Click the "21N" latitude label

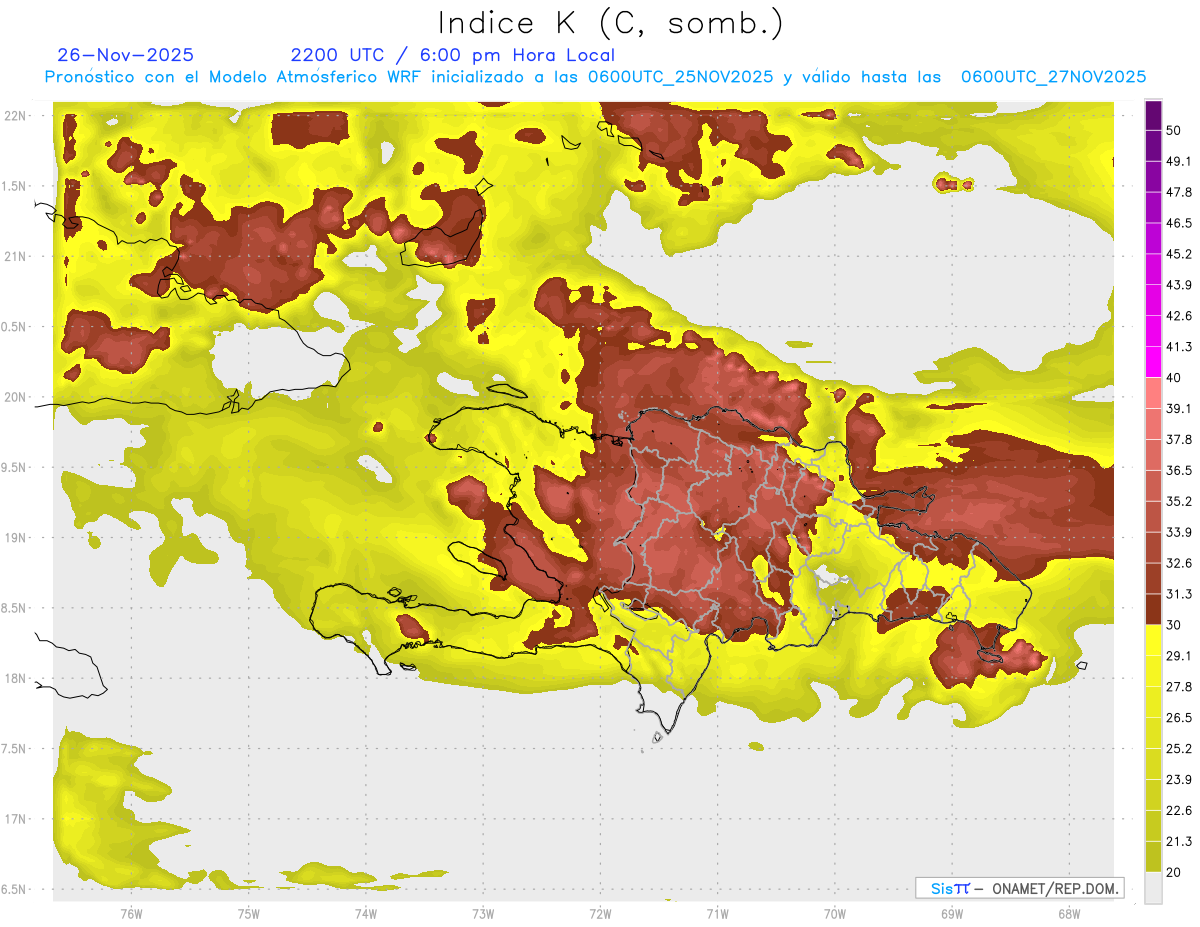[x=14, y=256]
